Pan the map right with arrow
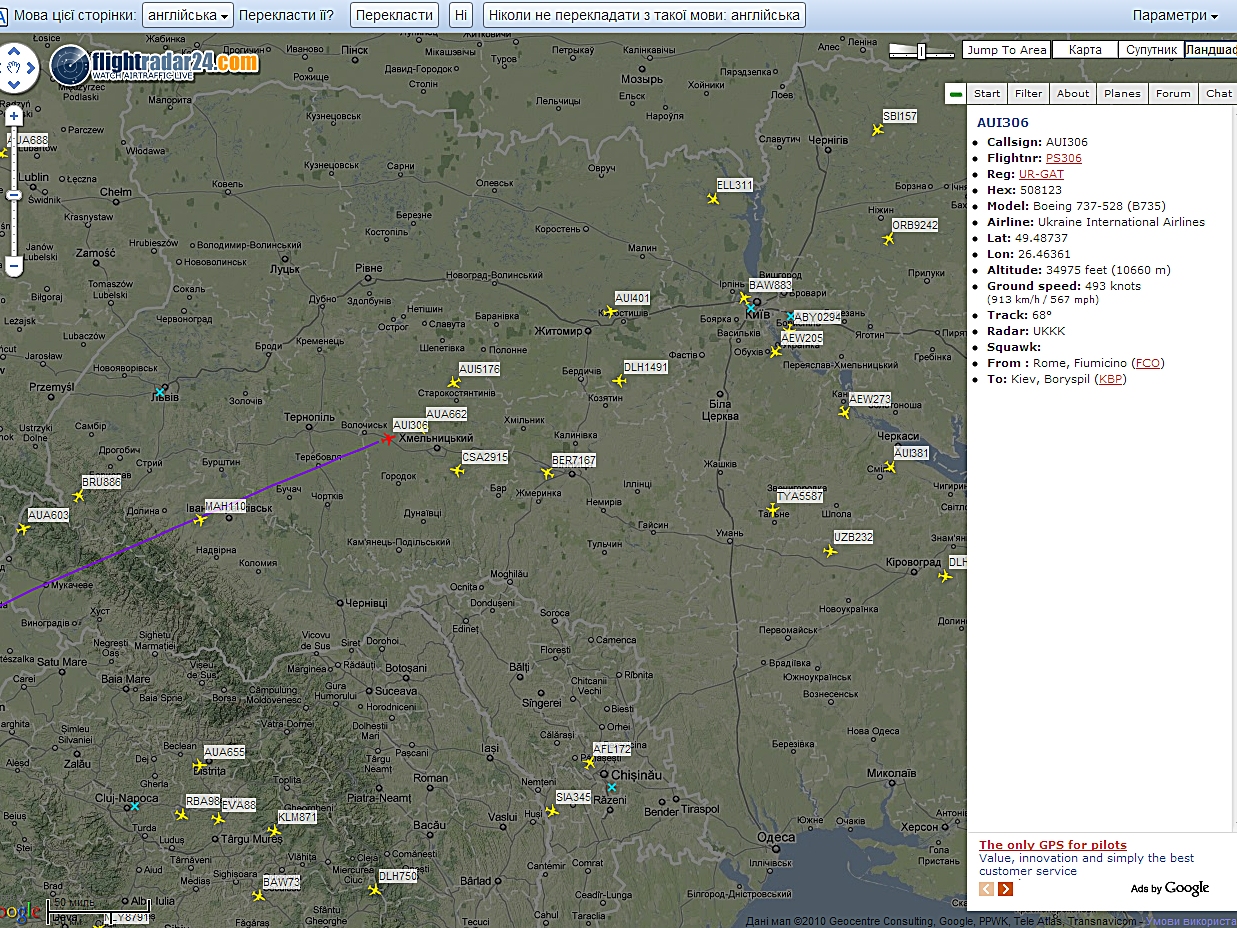Image resolution: width=1237 pixels, height=928 pixels. (x=31, y=68)
